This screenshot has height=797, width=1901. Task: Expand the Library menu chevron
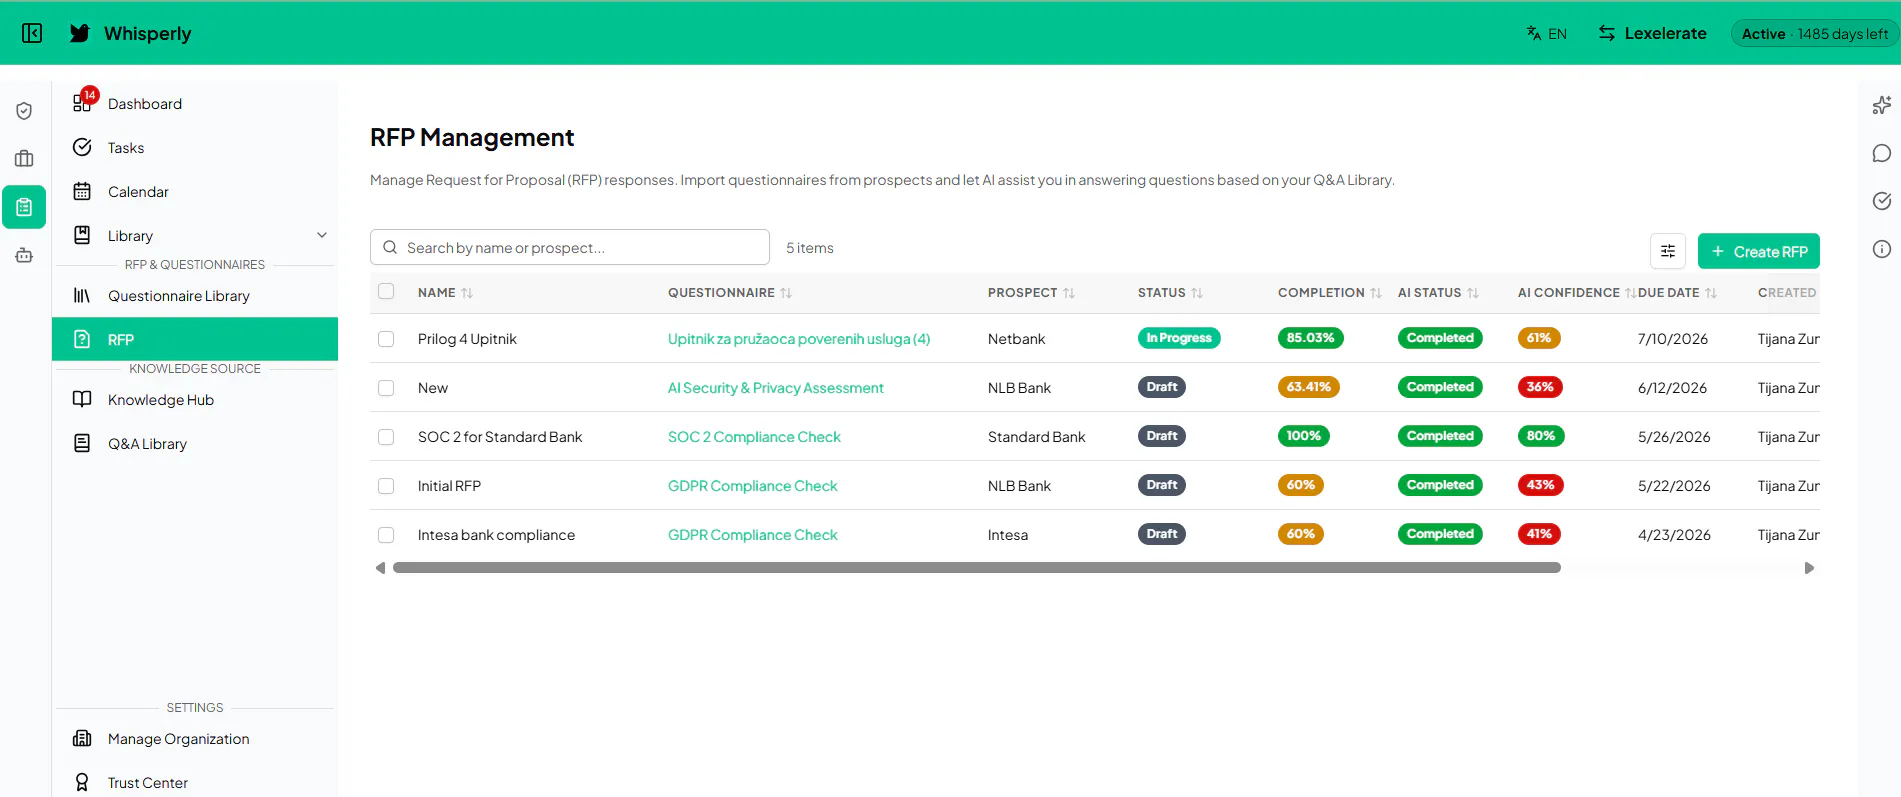322,235
